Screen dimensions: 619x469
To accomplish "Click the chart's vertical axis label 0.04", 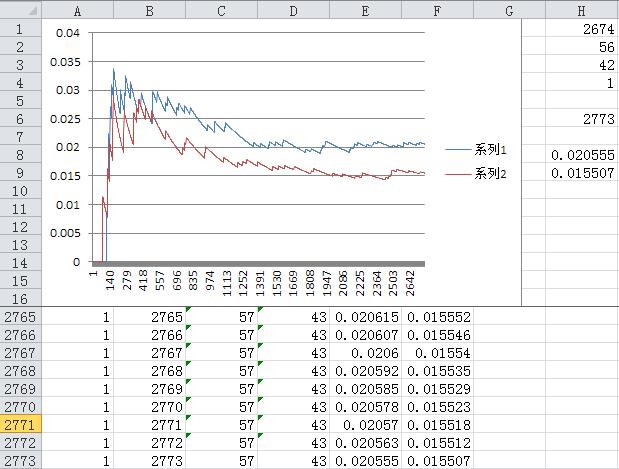I will [67, 33].
